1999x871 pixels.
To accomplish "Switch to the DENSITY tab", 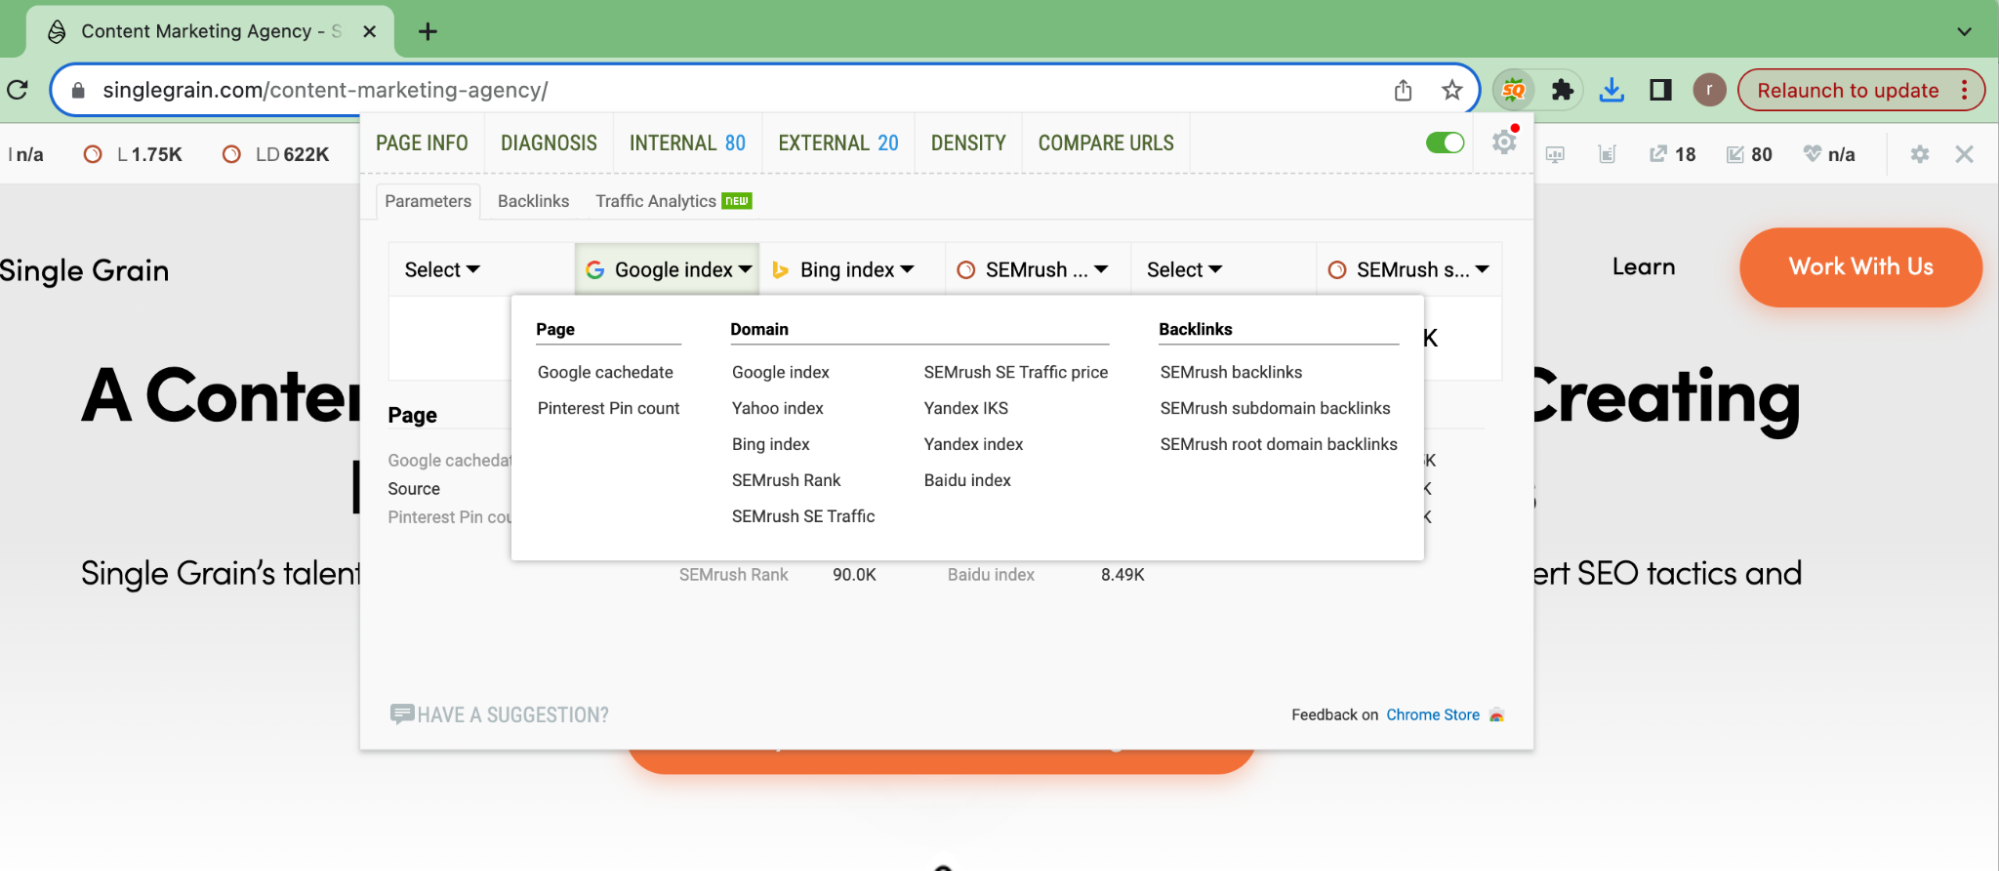I will (969, 143).
